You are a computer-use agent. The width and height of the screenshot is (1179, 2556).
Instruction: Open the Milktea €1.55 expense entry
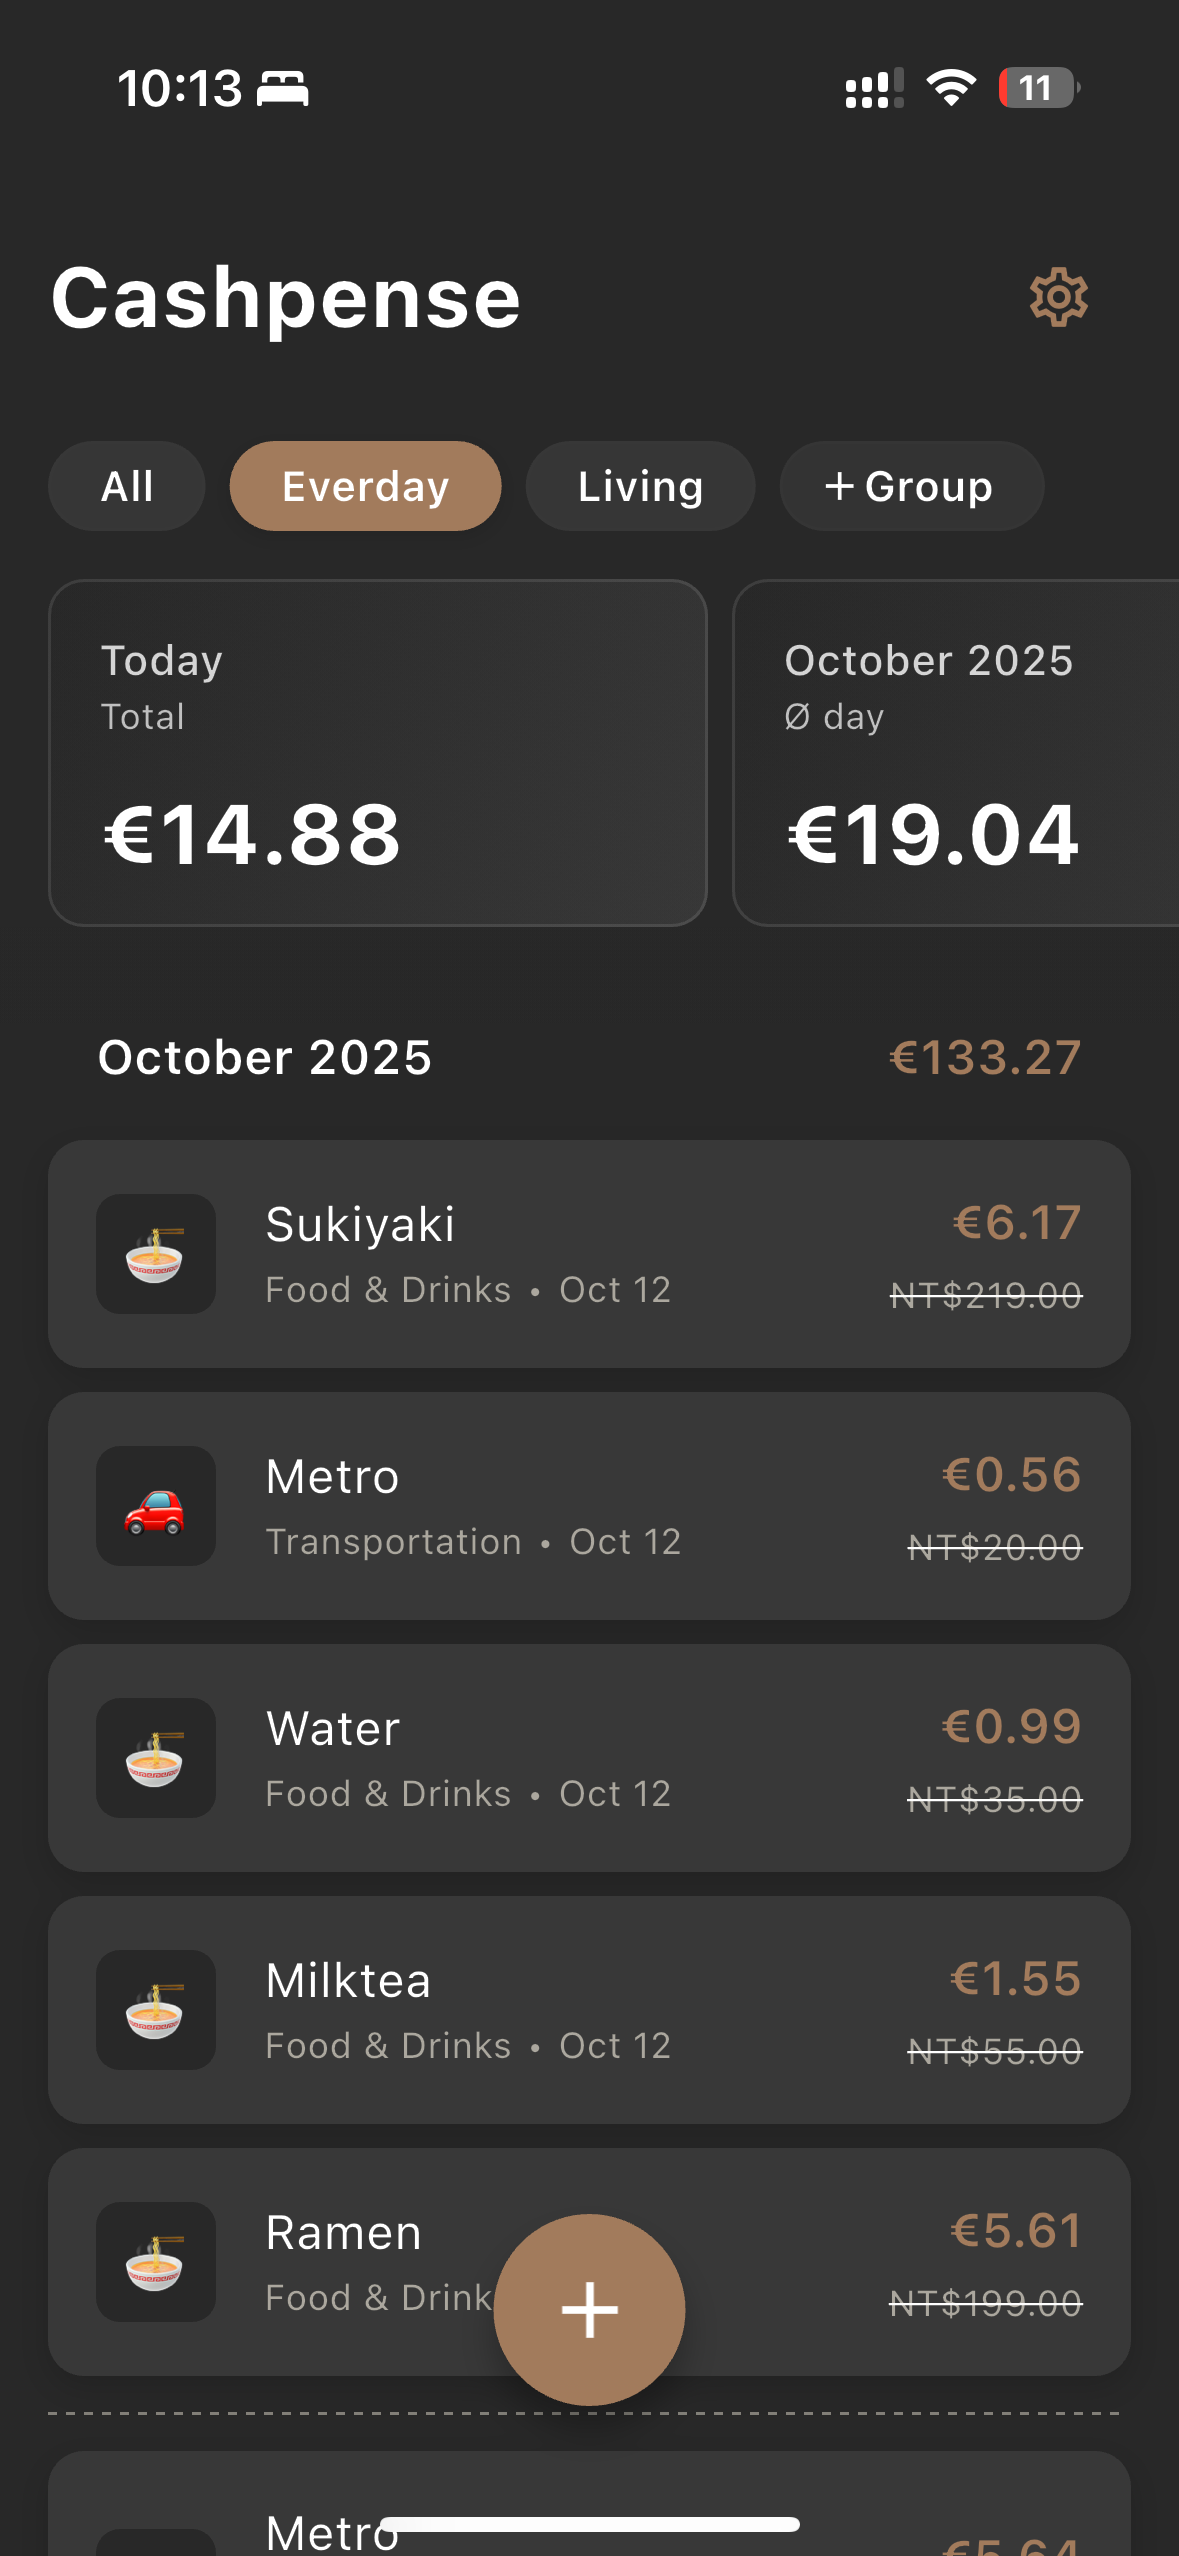pyautogui.click(x=589, y=2010)
